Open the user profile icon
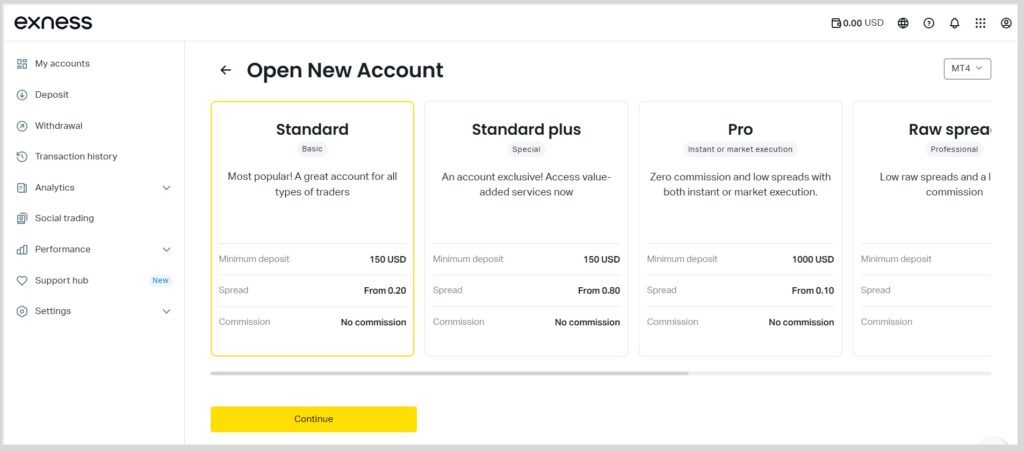This screenshot has height=451, width=1024. (x=1006, y=23)
